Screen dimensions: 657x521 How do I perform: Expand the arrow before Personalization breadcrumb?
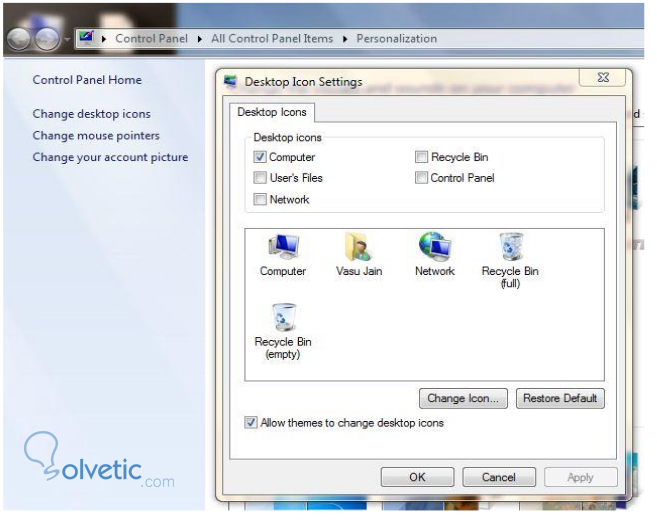point(345,39)
